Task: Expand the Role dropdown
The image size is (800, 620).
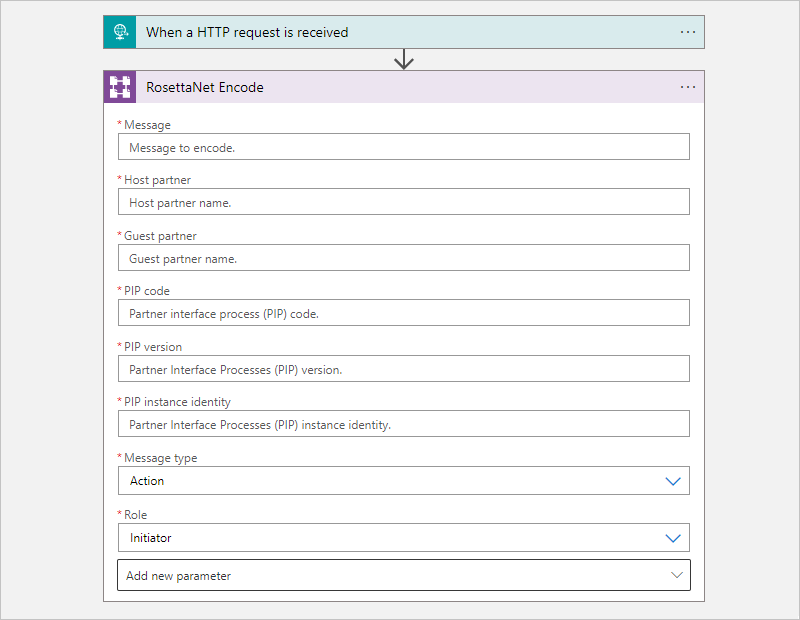Action: [403, 538]
